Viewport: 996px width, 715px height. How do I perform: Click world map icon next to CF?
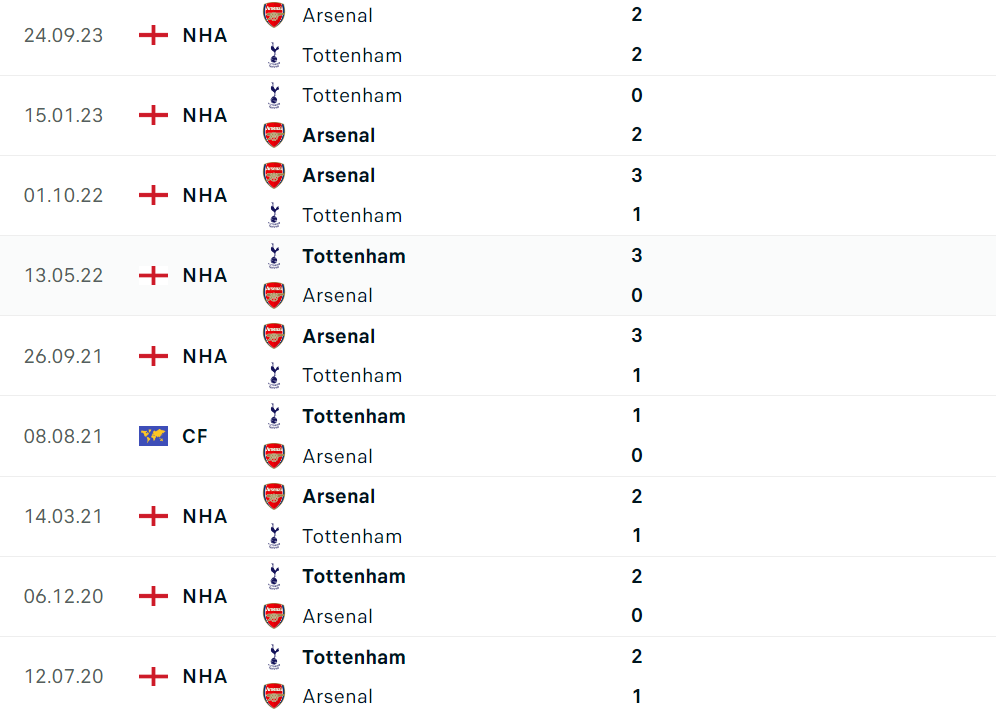[x=153, y=436]
